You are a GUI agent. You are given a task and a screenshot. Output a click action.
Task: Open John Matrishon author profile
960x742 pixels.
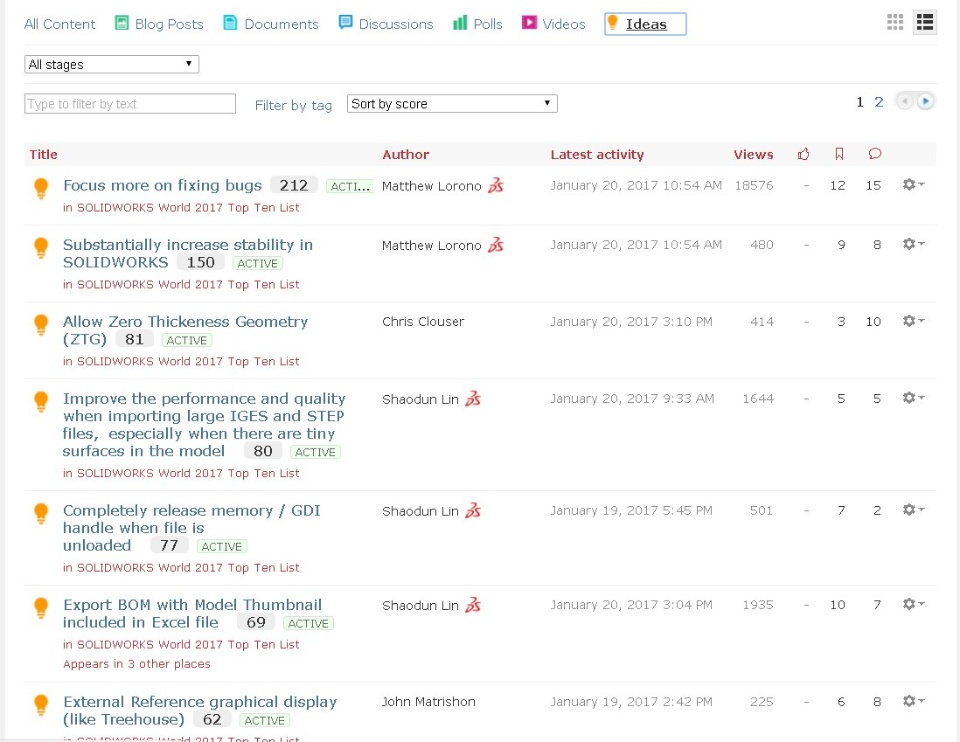[429, 702]
